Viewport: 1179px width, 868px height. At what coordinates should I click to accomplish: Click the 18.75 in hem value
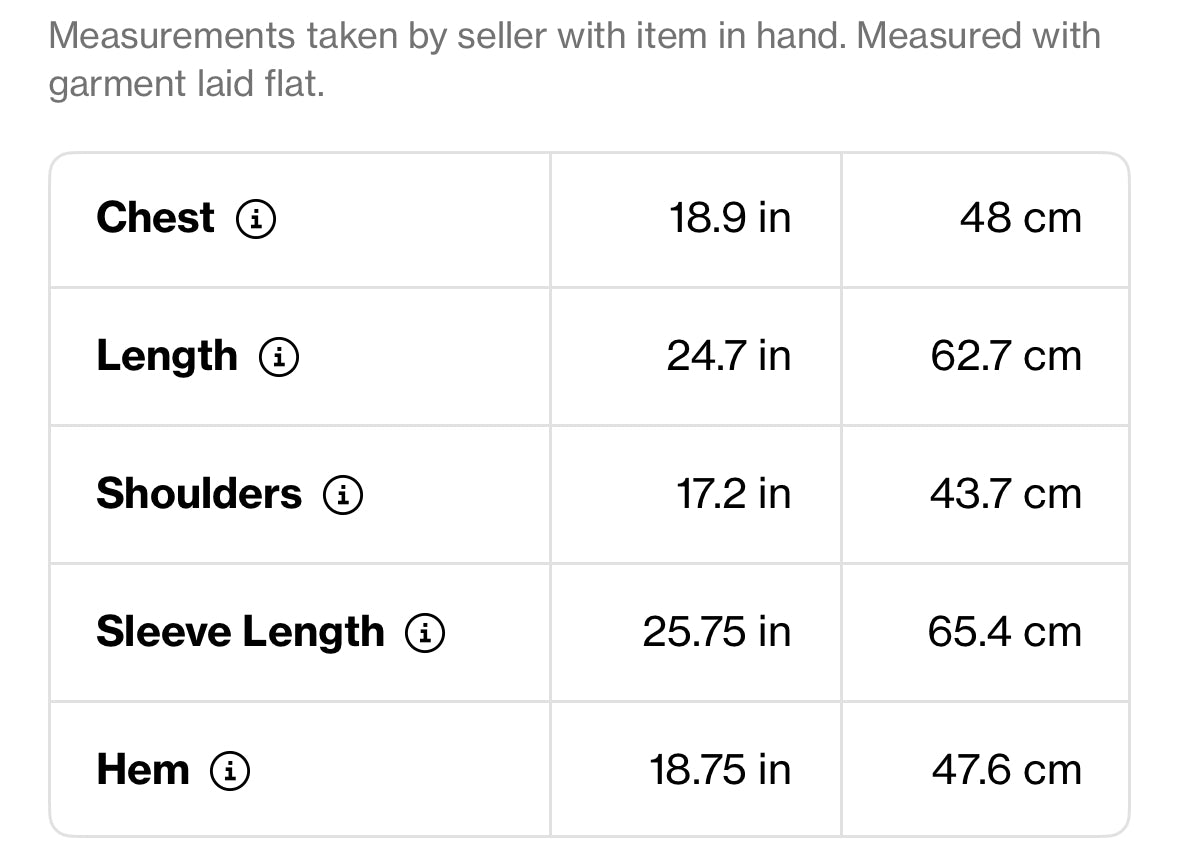coord(720,770)
